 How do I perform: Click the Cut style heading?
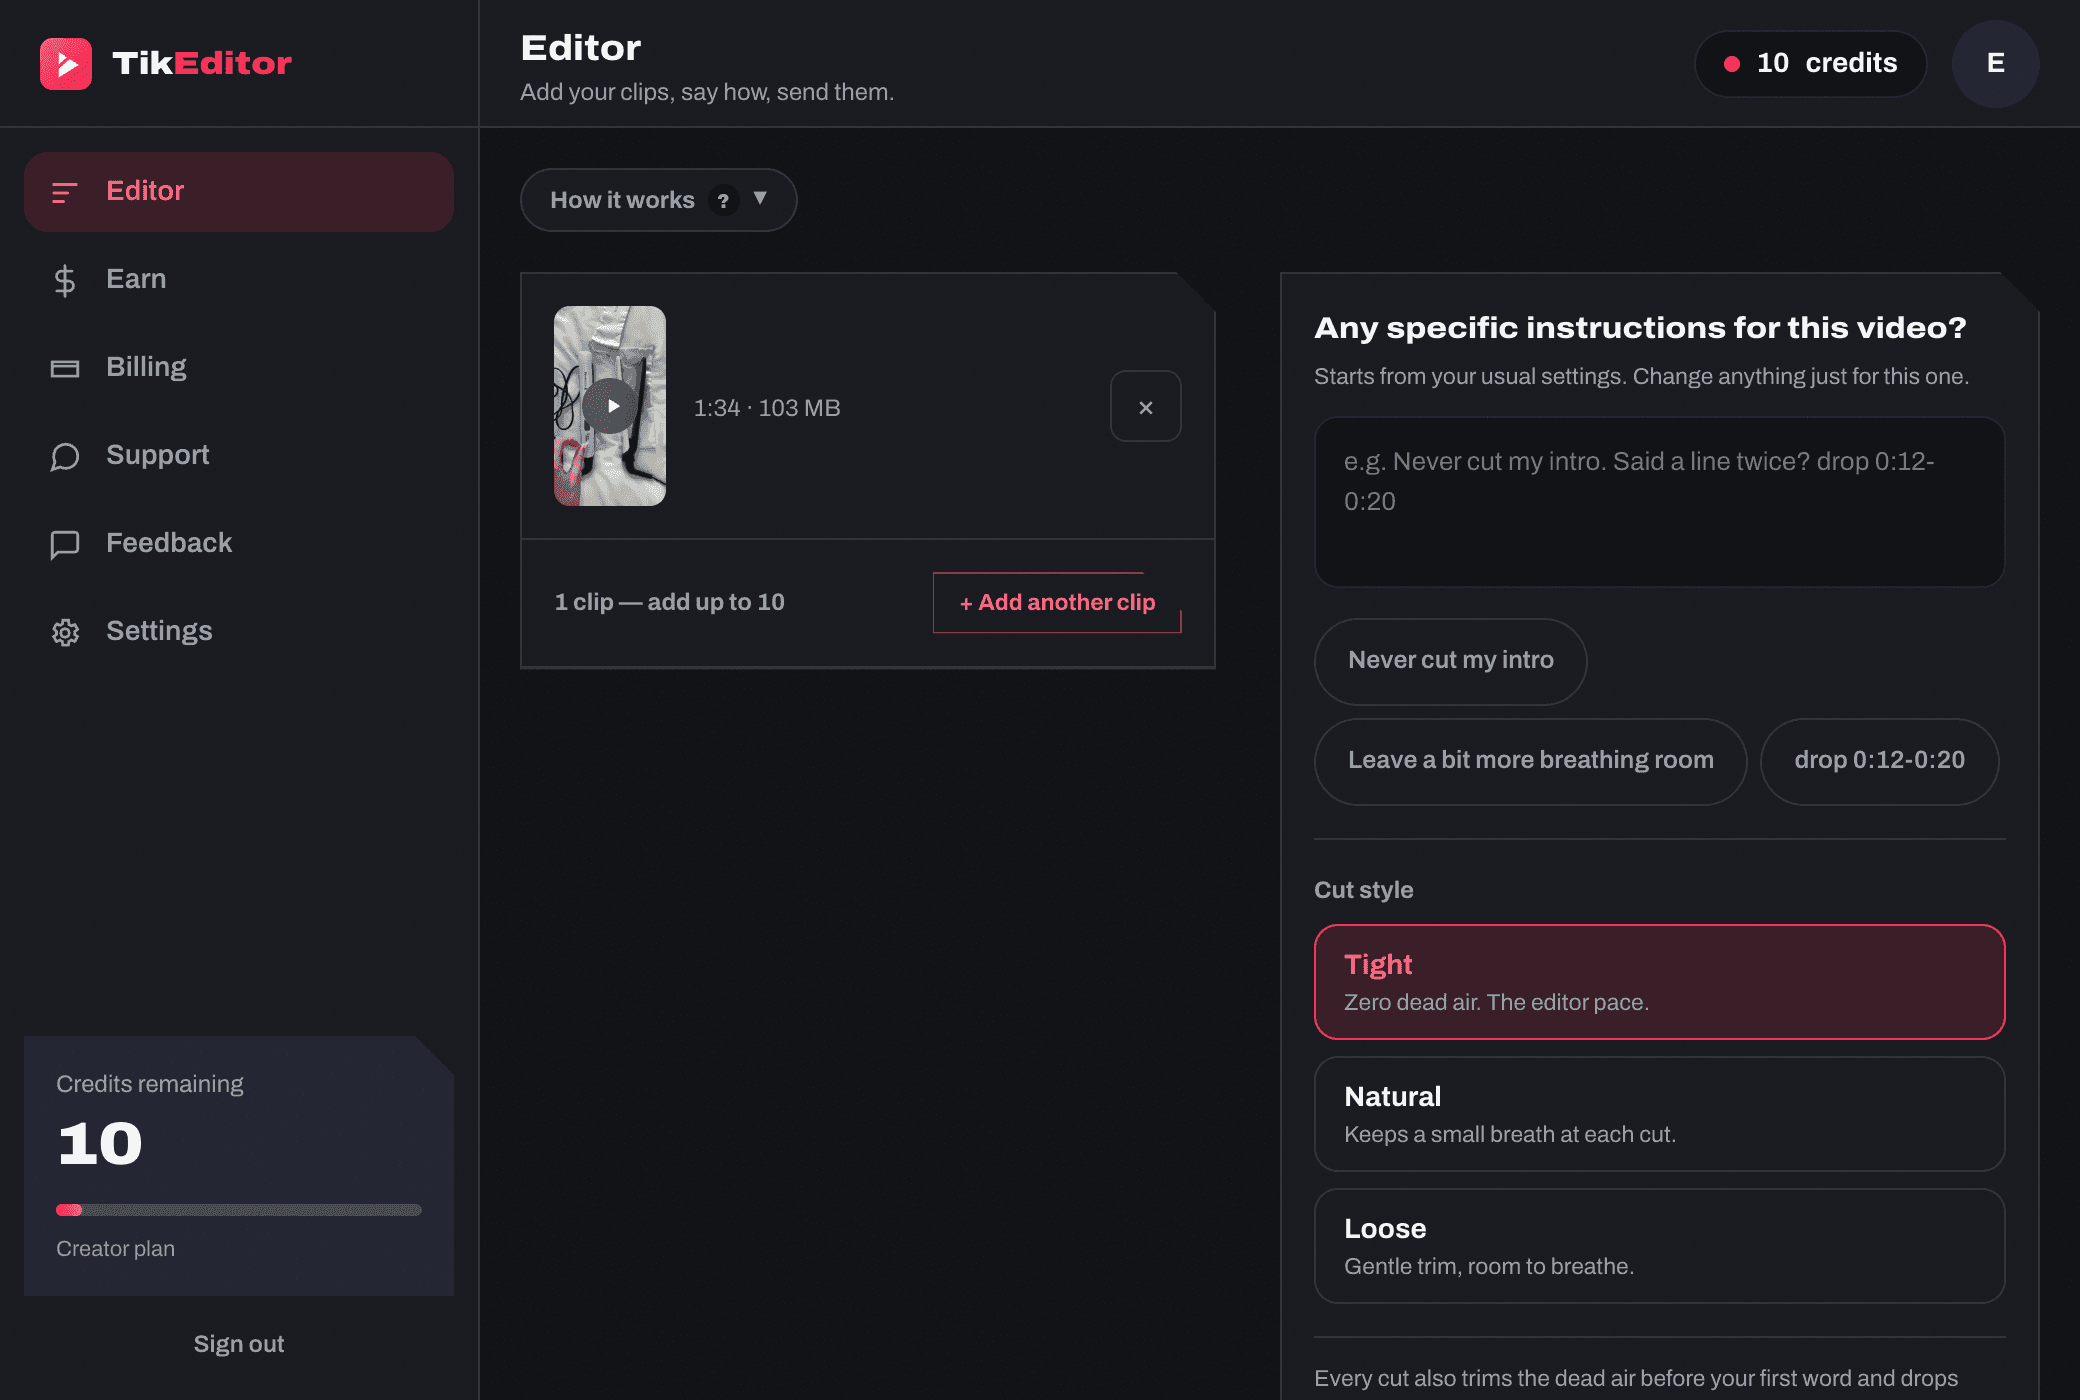pyautogui.click(x=1363, y=890)
